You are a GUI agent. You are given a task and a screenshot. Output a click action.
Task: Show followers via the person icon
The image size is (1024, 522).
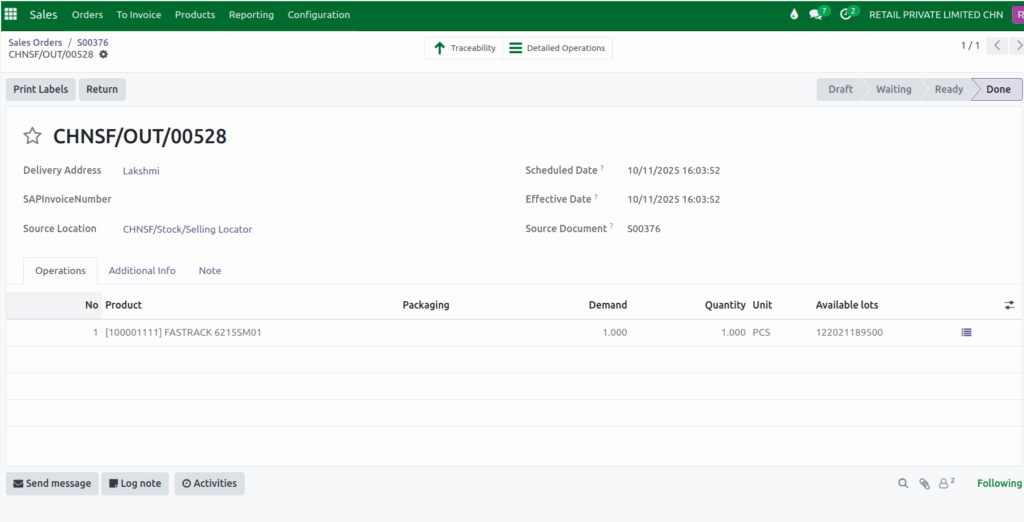pyautogui.click(x=945, y=484)
